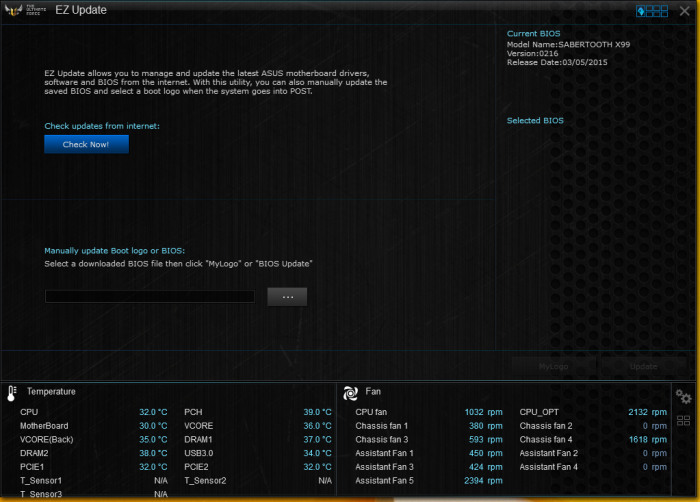Click the Check updates from internet label
The width and height of the screenshot is (700, 502).
[x=102, y=126]
